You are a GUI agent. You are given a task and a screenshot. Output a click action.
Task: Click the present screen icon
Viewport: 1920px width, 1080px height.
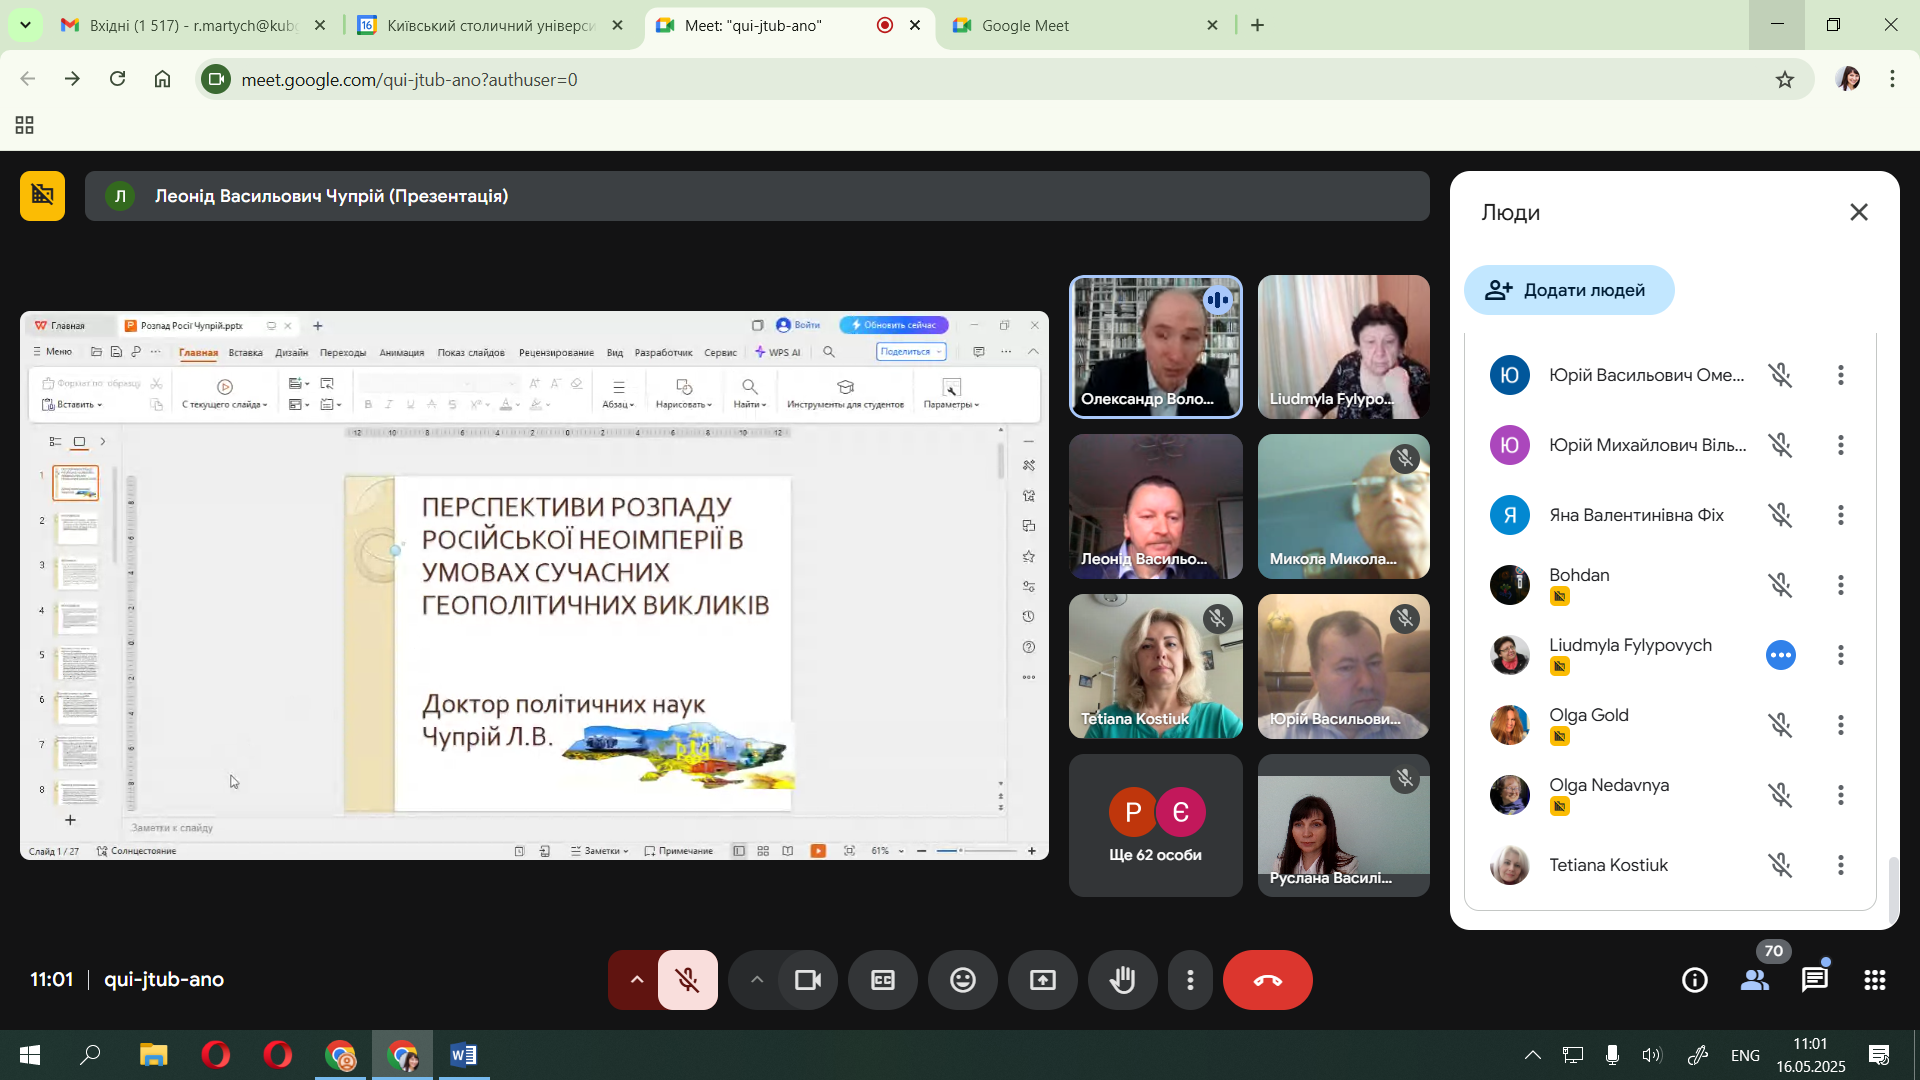(x=1042, y=980)
